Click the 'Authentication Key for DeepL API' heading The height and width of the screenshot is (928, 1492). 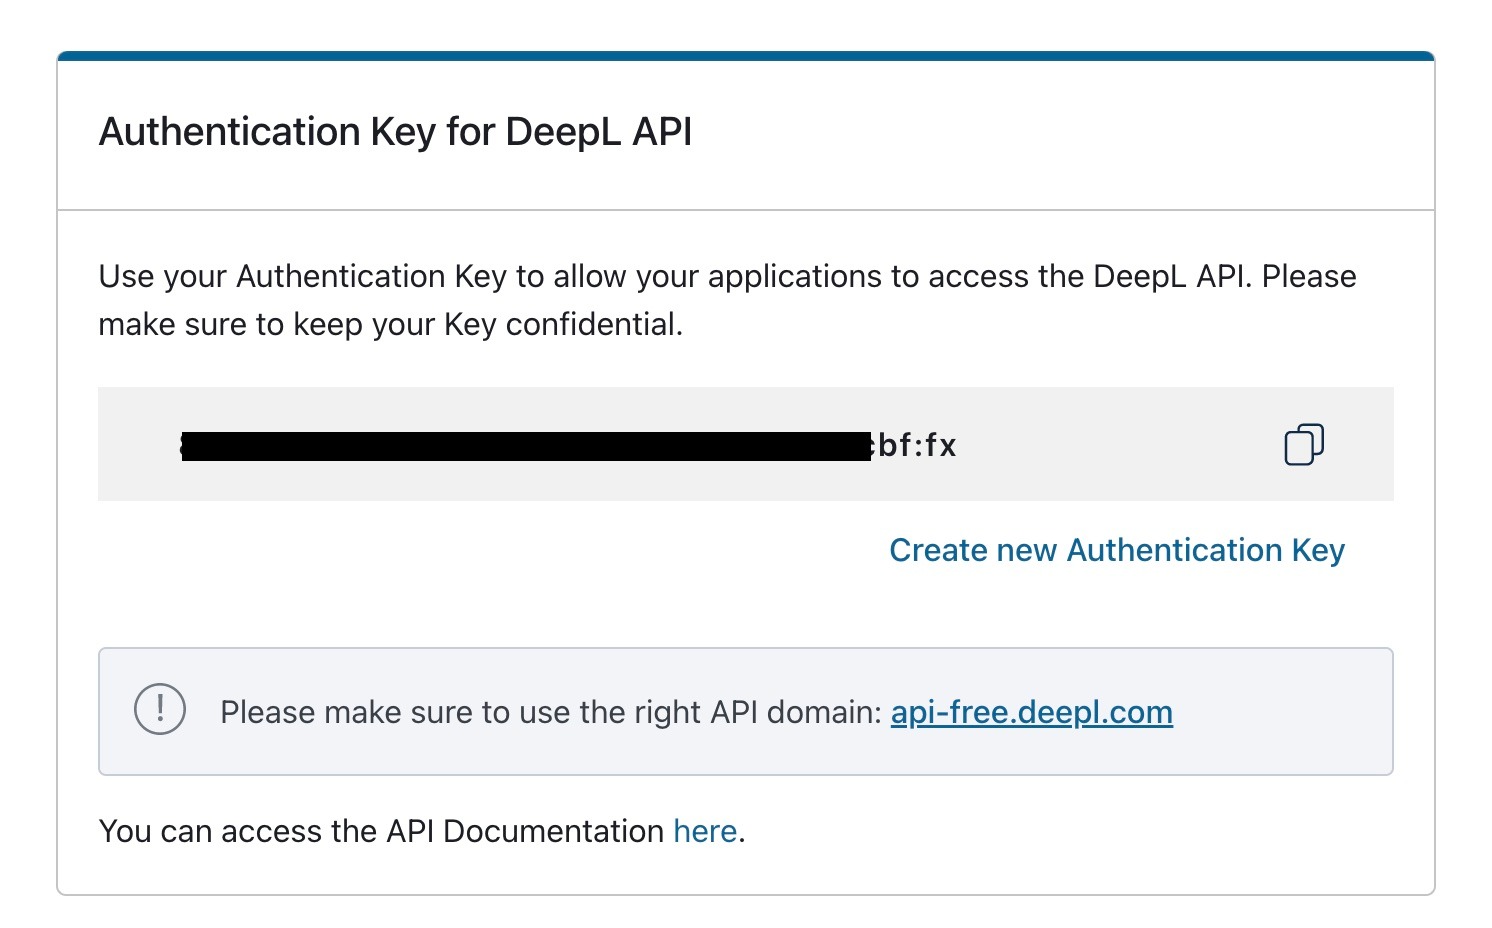(396, 132)
